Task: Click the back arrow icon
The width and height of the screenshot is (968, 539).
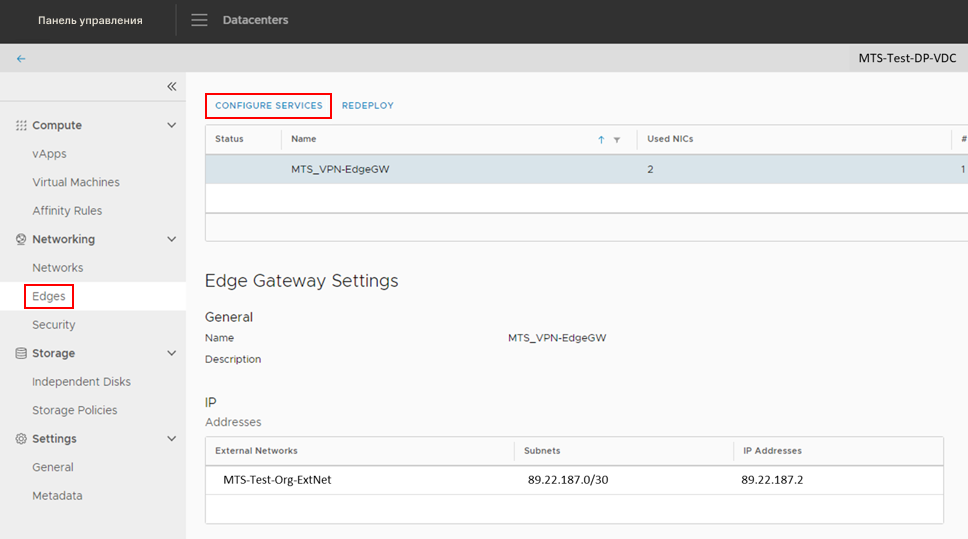Action: (x=21, y=58)
